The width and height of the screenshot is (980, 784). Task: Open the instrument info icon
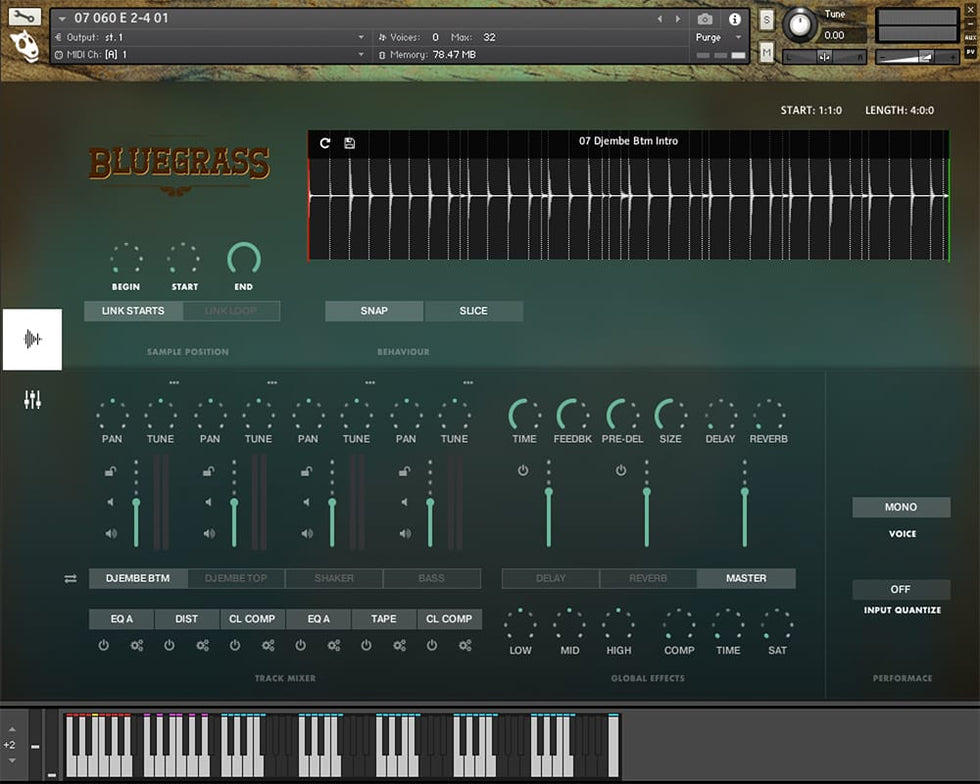coord(735,19)
